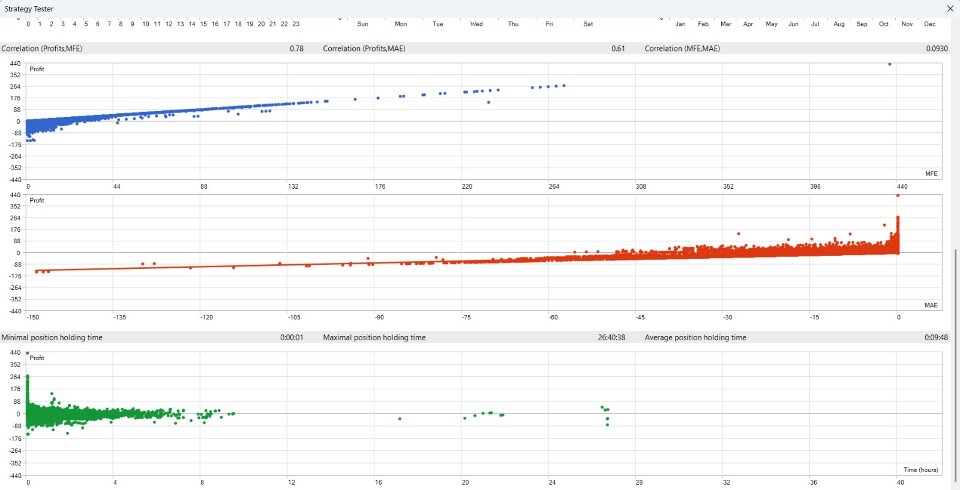
Task: Click the highest red outlier point in MAE chart
Action: [x=898, y=195]
